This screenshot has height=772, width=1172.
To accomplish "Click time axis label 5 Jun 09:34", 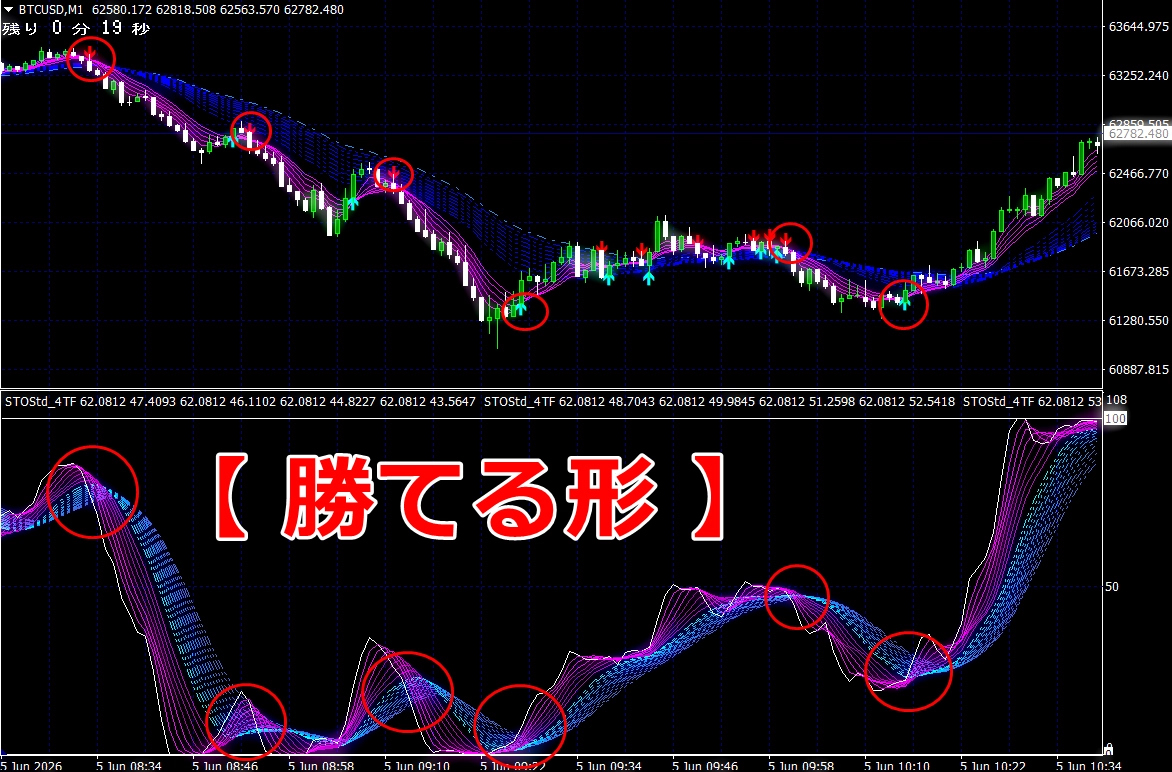I will click(610, 766).
